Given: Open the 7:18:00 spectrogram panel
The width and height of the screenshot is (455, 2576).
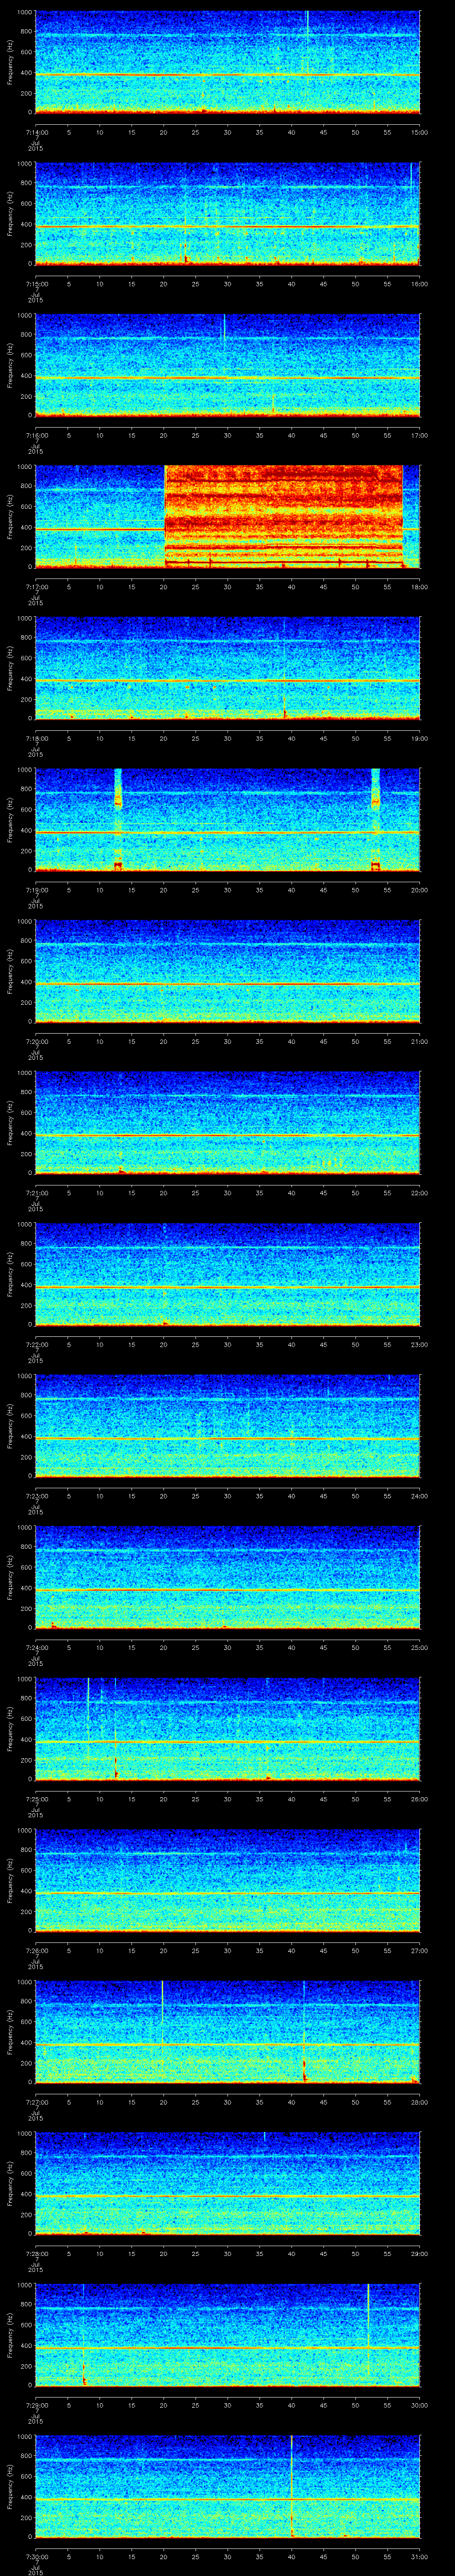Looking at the screenshot, I should [227, 668].
